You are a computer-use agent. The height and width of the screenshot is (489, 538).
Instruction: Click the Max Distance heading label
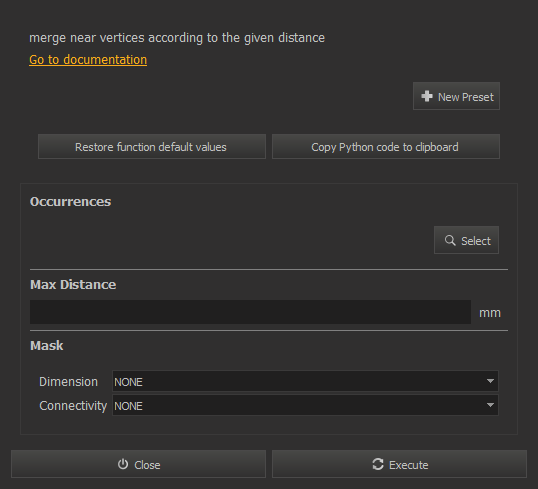pyautogui.click(x=73, y=285)
